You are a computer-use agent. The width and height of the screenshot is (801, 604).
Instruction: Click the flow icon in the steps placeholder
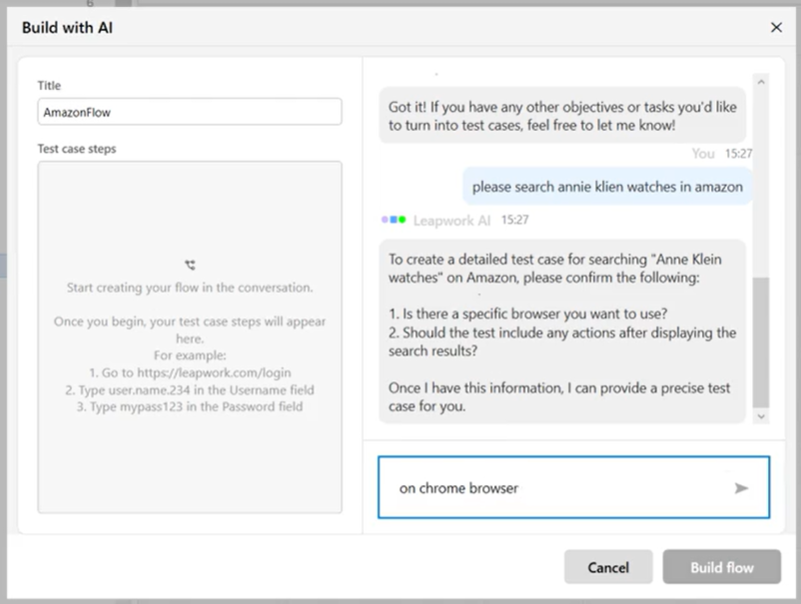[x=190, y=266]
